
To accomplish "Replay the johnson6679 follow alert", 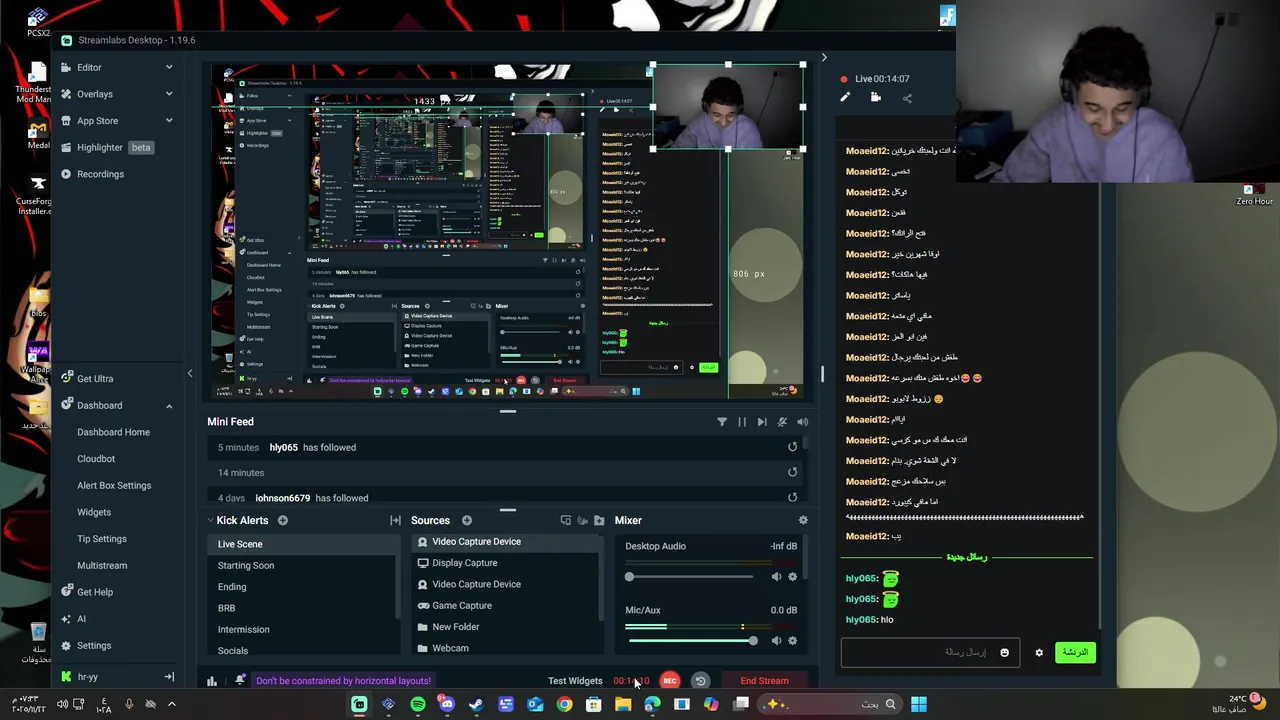I will pos(792,497).
